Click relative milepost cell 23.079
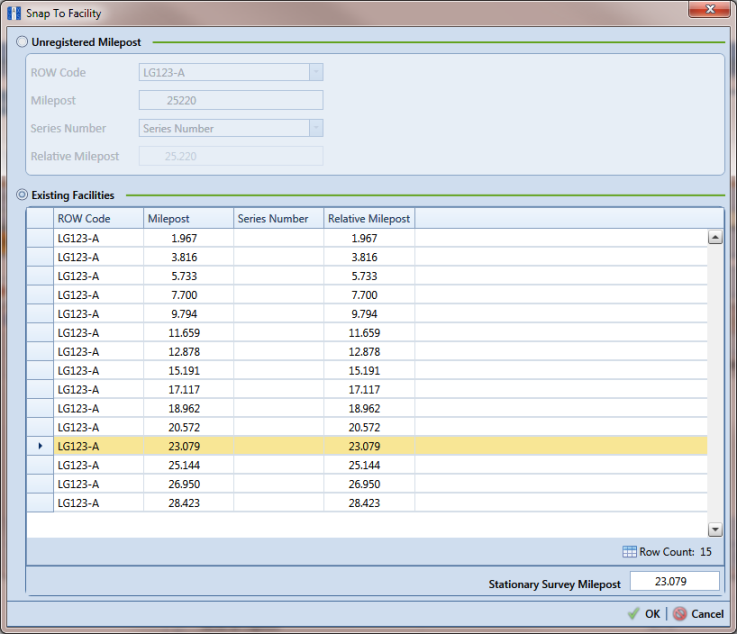Image resolution: width=737 pixels, height=634 pixels. pyautogui.click(x=369, y=446)
